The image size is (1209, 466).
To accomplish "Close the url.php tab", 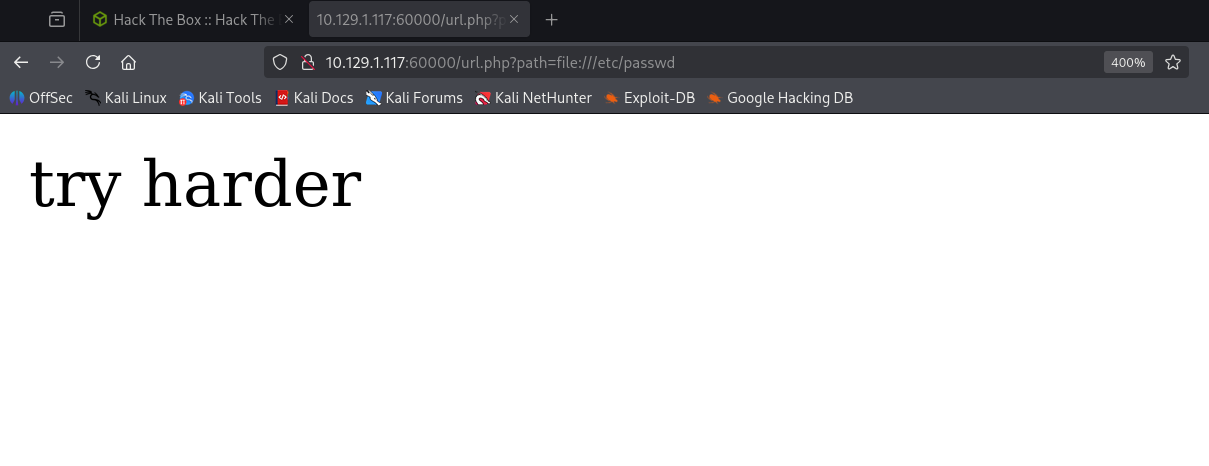I will point(512,19).
